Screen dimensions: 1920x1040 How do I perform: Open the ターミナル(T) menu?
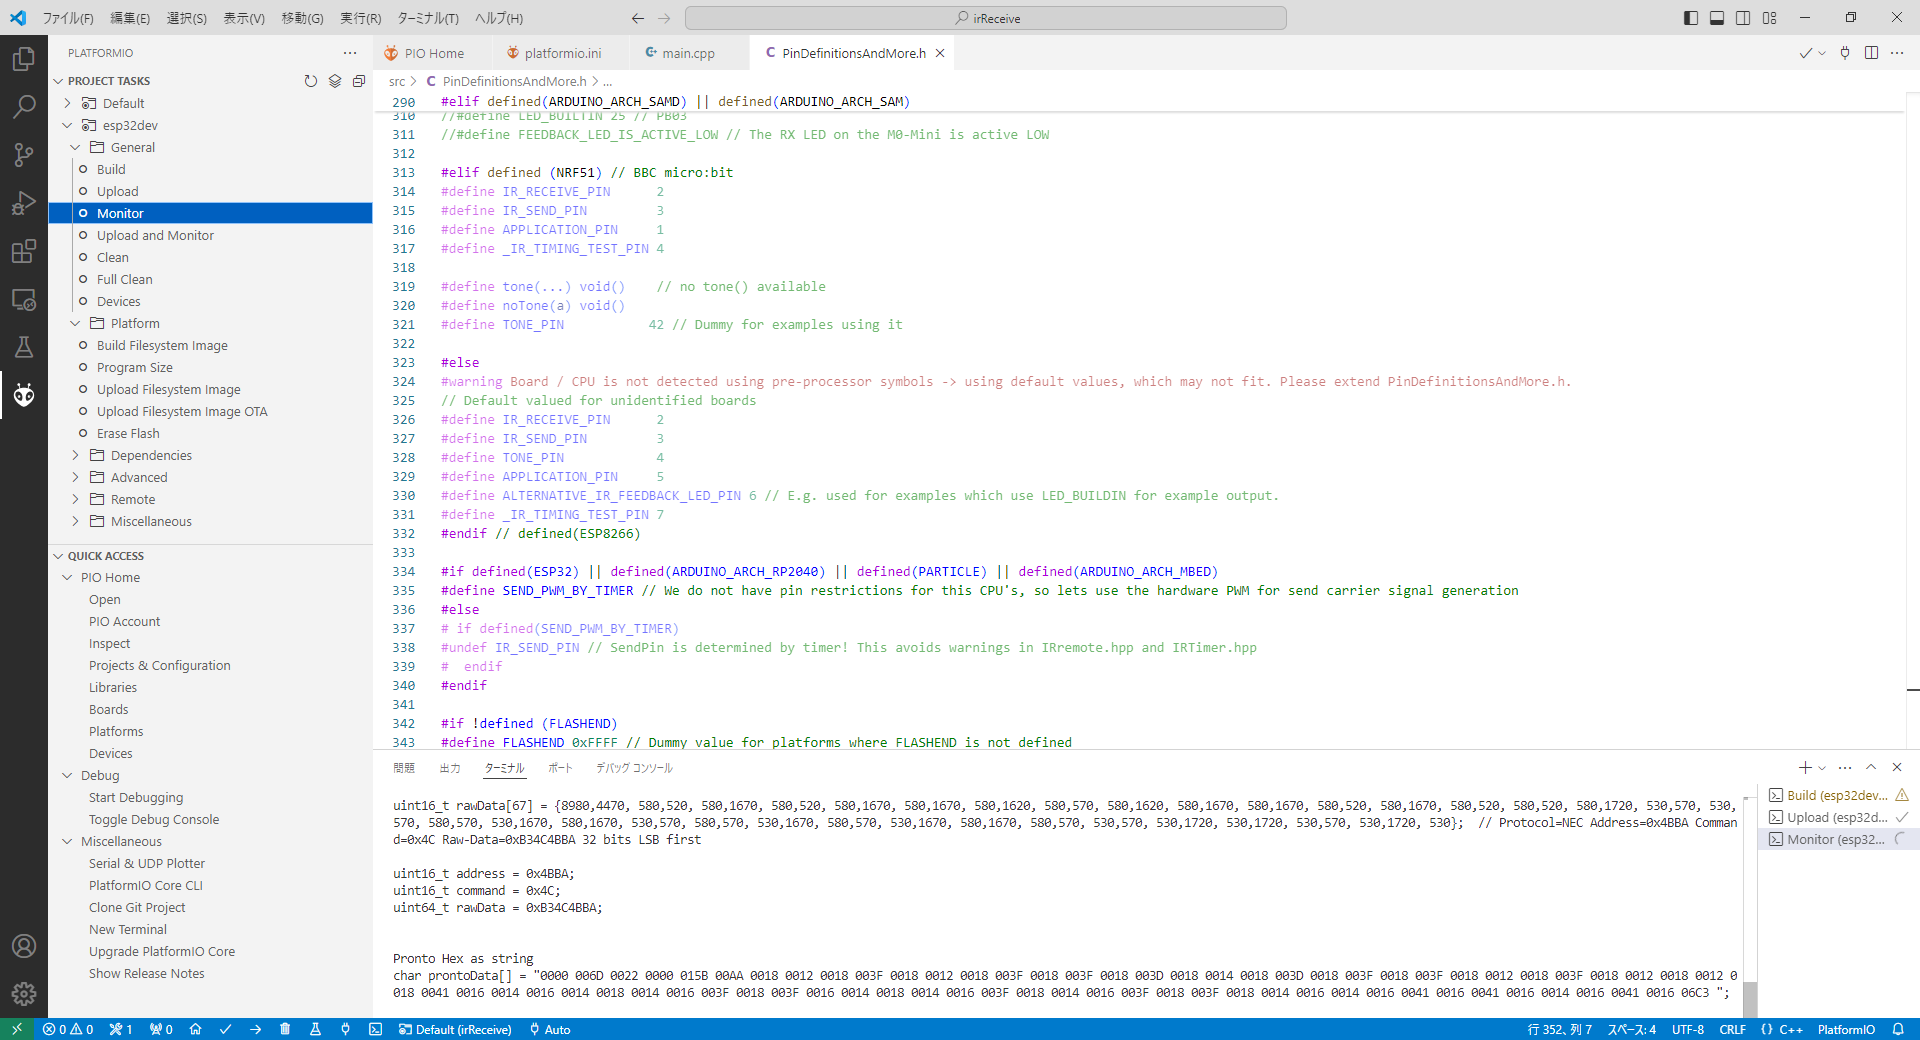(x=427, y=18)
